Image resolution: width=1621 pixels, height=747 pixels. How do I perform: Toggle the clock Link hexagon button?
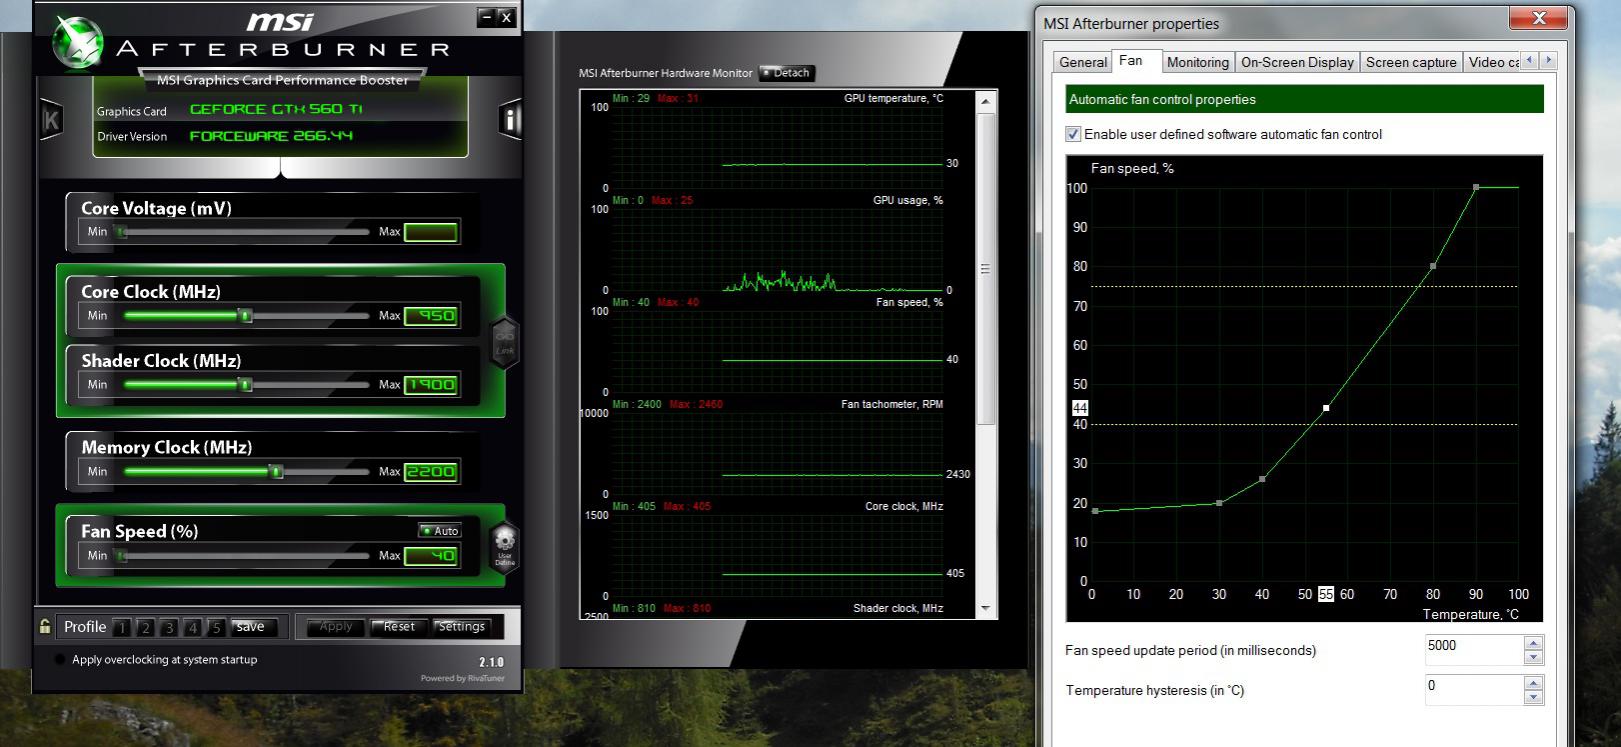(505, 342)
